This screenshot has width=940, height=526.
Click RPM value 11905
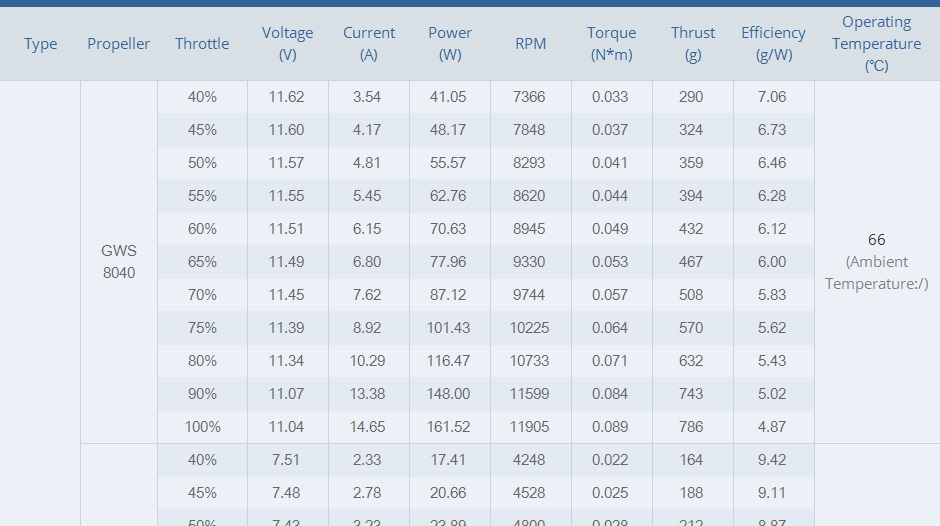click(529, 427)
